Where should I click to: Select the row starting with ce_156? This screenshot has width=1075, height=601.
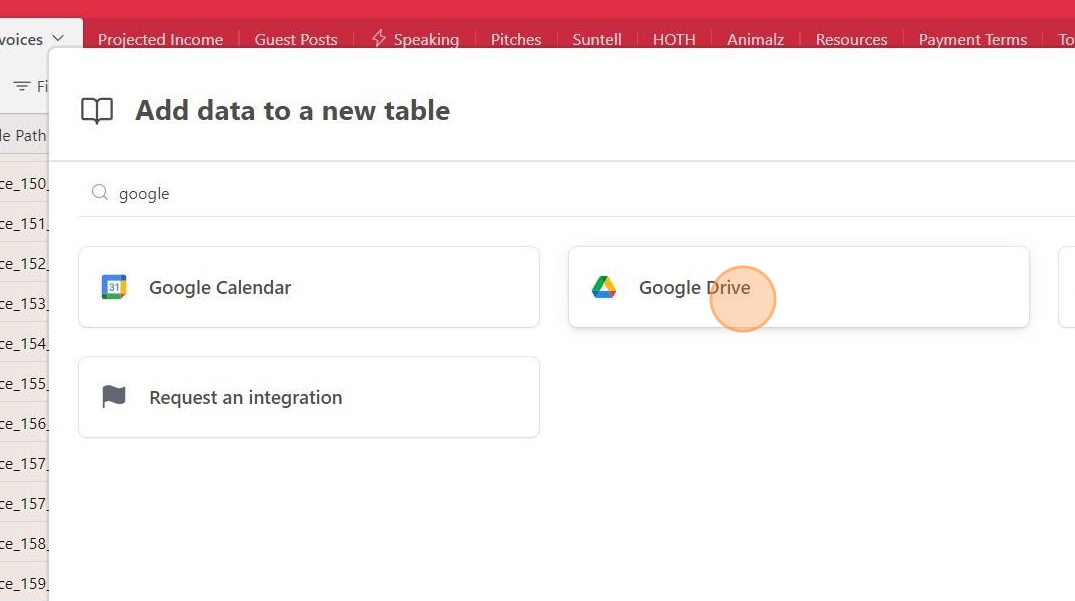click(24, 424)
